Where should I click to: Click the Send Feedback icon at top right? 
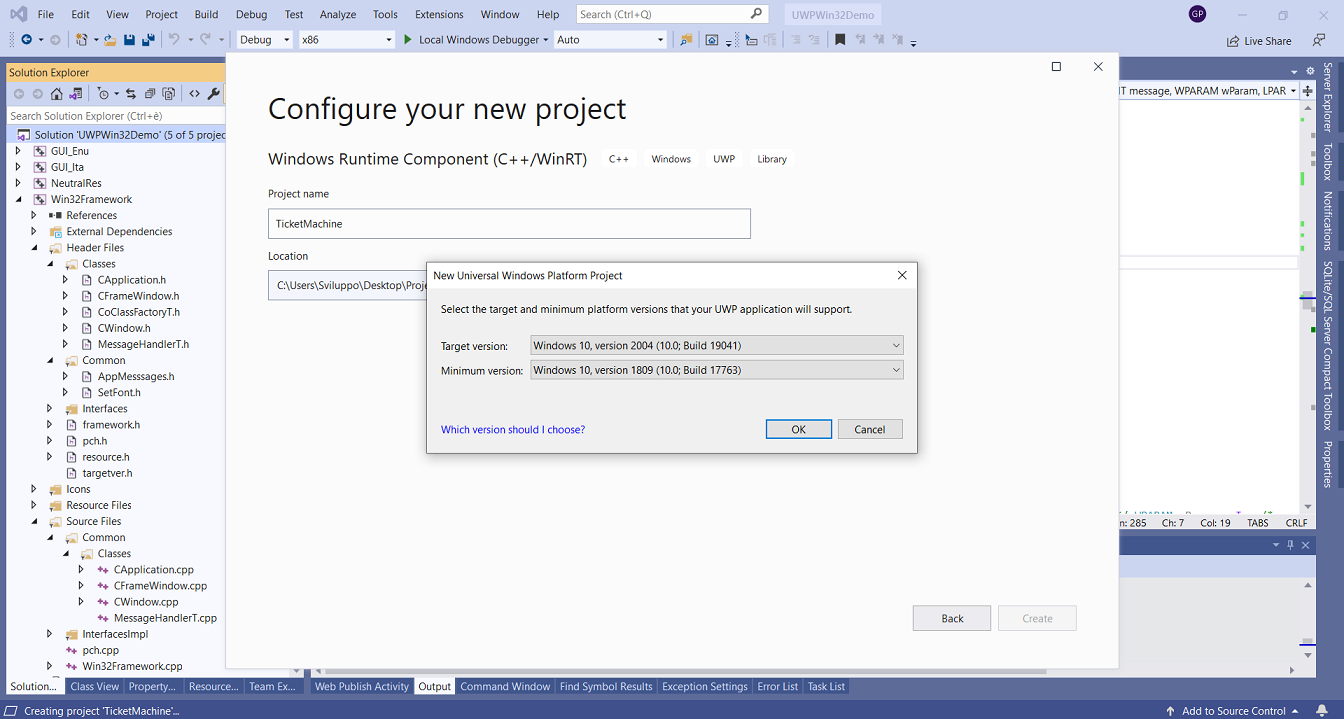[x=1319, y=40]
